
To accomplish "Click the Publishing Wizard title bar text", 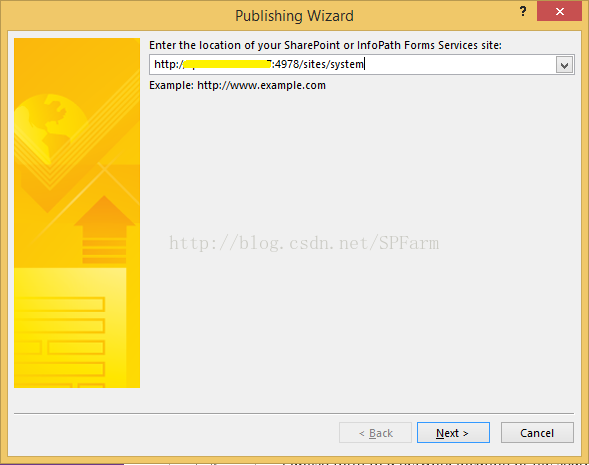I will pyautogui.click(x=294, y=16).
